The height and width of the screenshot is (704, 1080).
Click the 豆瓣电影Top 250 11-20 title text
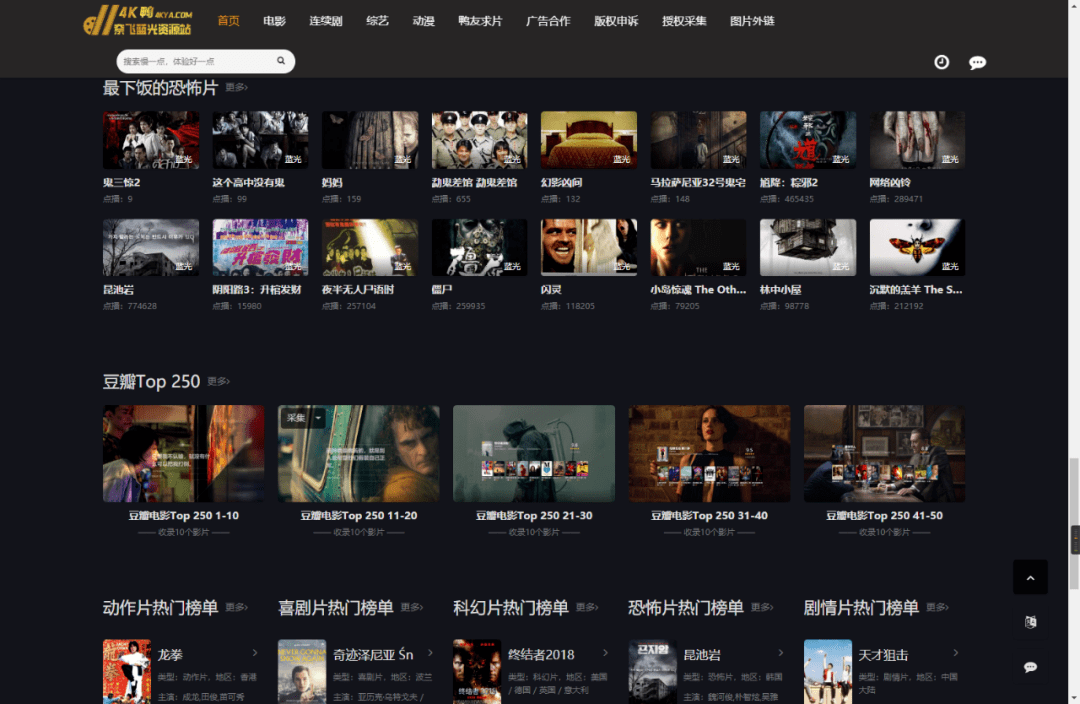359,515
